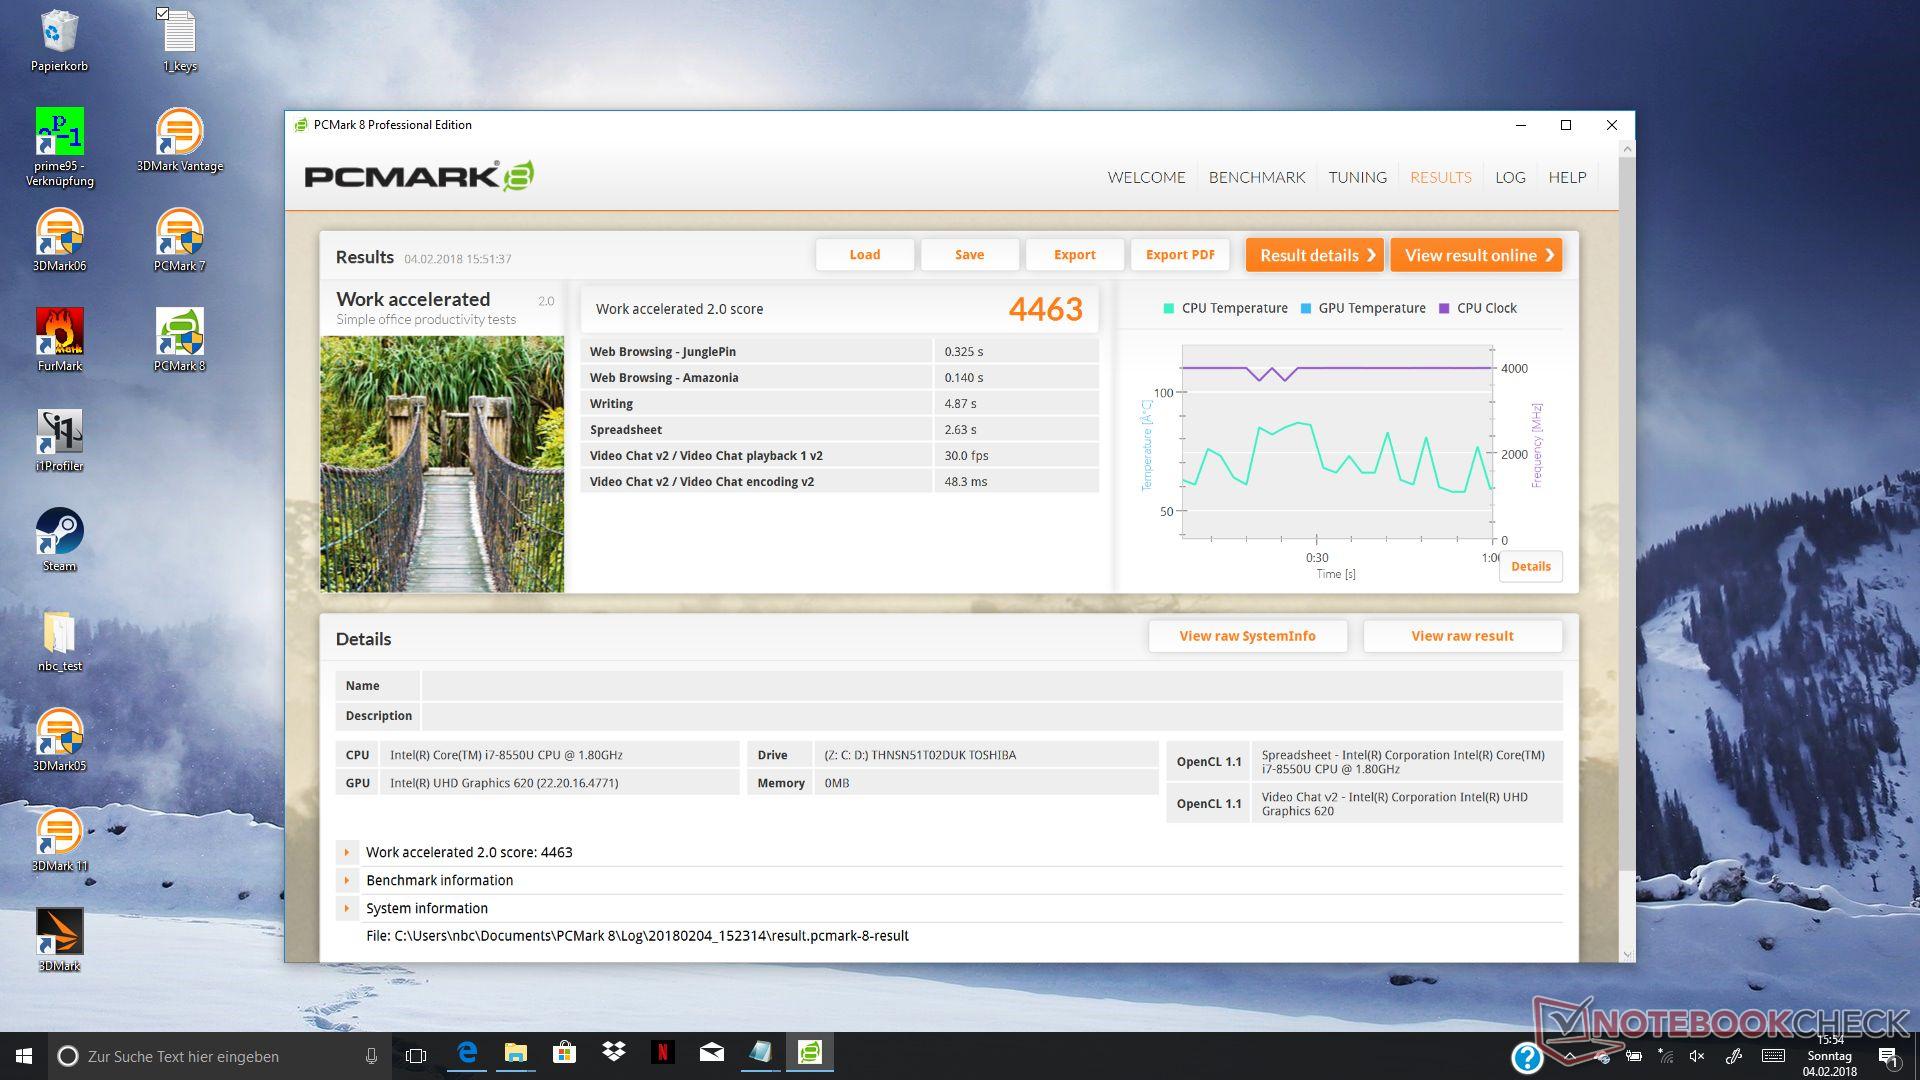Screen dimensions: 1920x1080
Task: Toggle the CPU Clock legend series
Action: point(1477,308)
